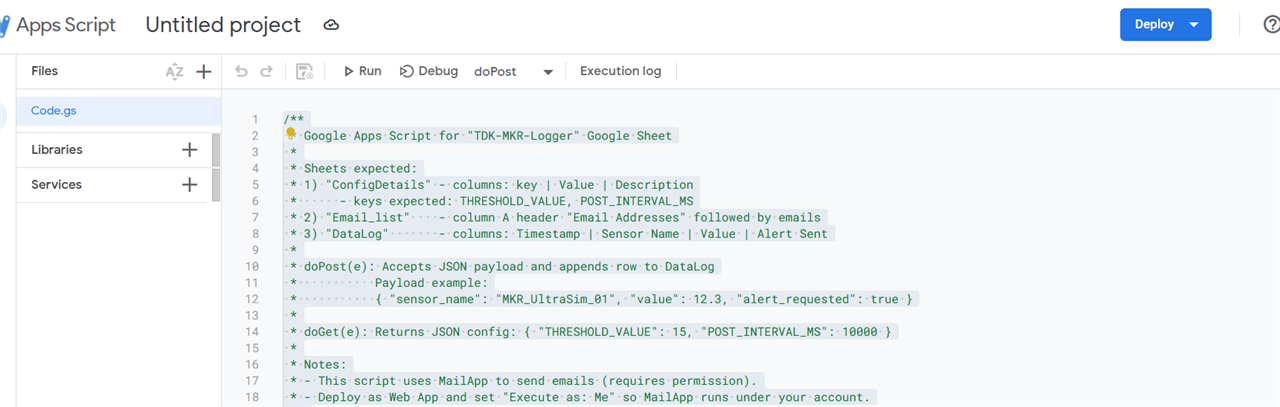The width and height of the screenshot is (1280, 407).
Task: Click the Libraries section label
Action: (57, 150)
